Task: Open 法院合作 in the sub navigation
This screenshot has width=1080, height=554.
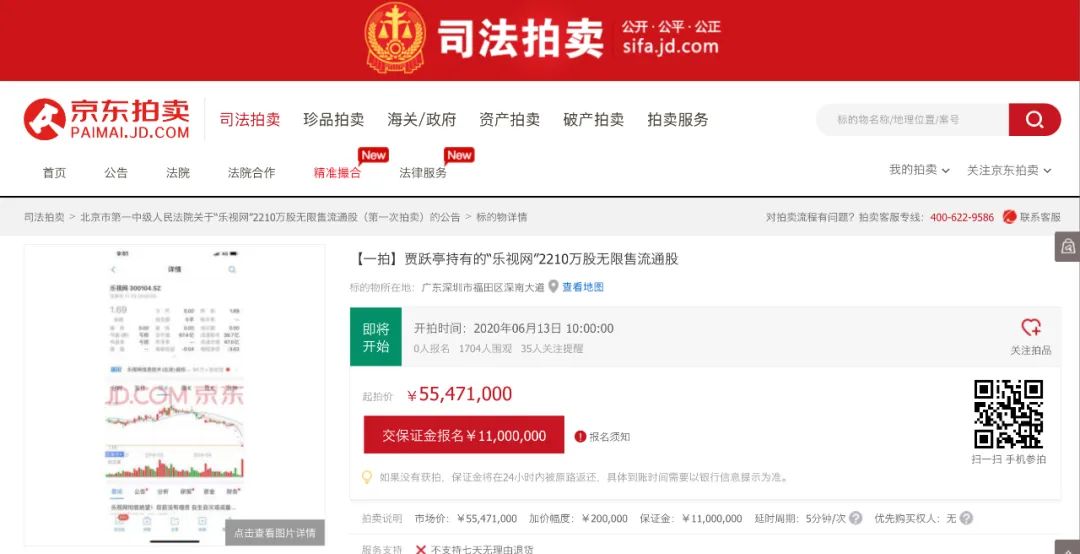Action: click(x=251, y=173)
